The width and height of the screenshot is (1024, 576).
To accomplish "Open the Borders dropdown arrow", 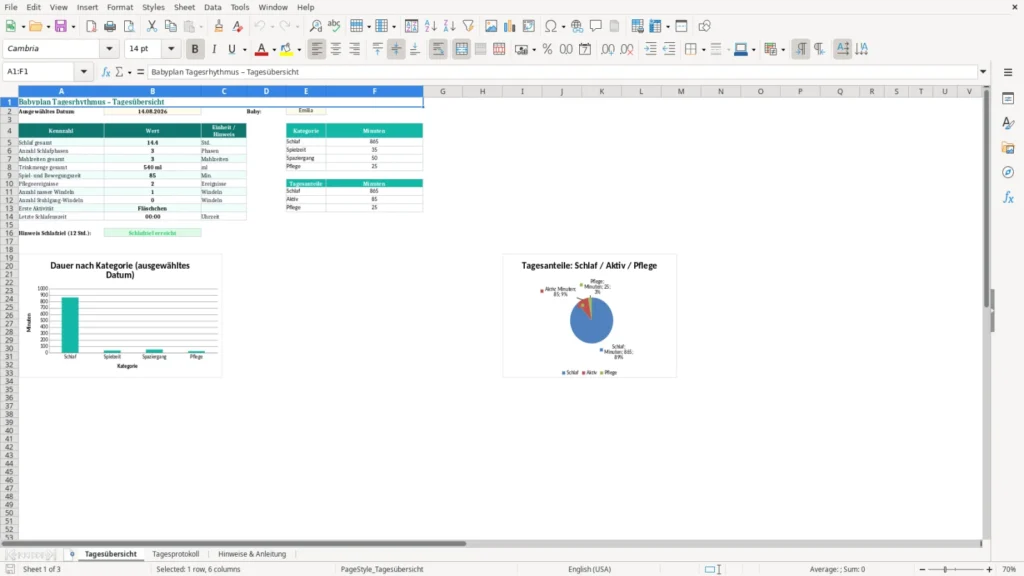I will click(703, 50).
